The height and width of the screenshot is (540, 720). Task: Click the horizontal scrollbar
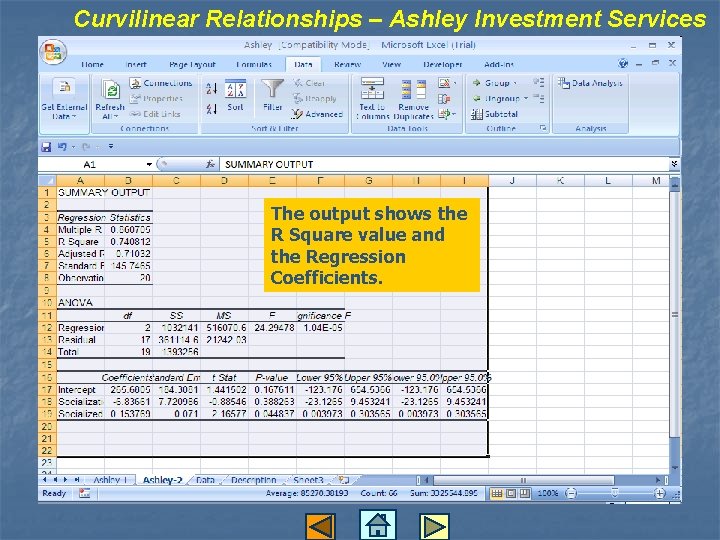point(523,480)
